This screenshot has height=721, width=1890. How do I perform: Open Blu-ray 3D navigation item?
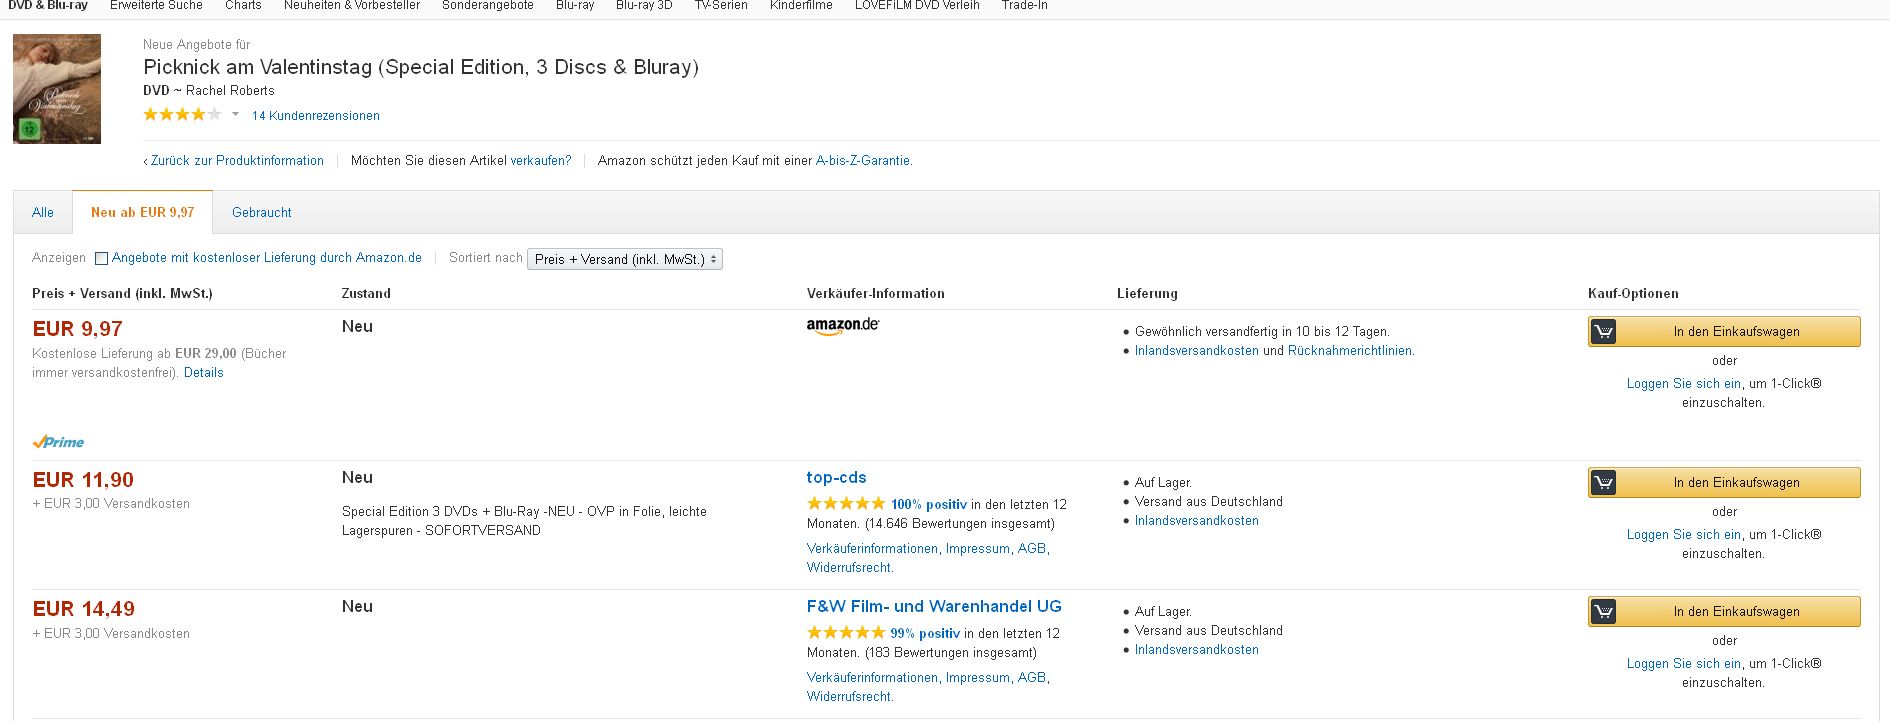coord(644,5)
